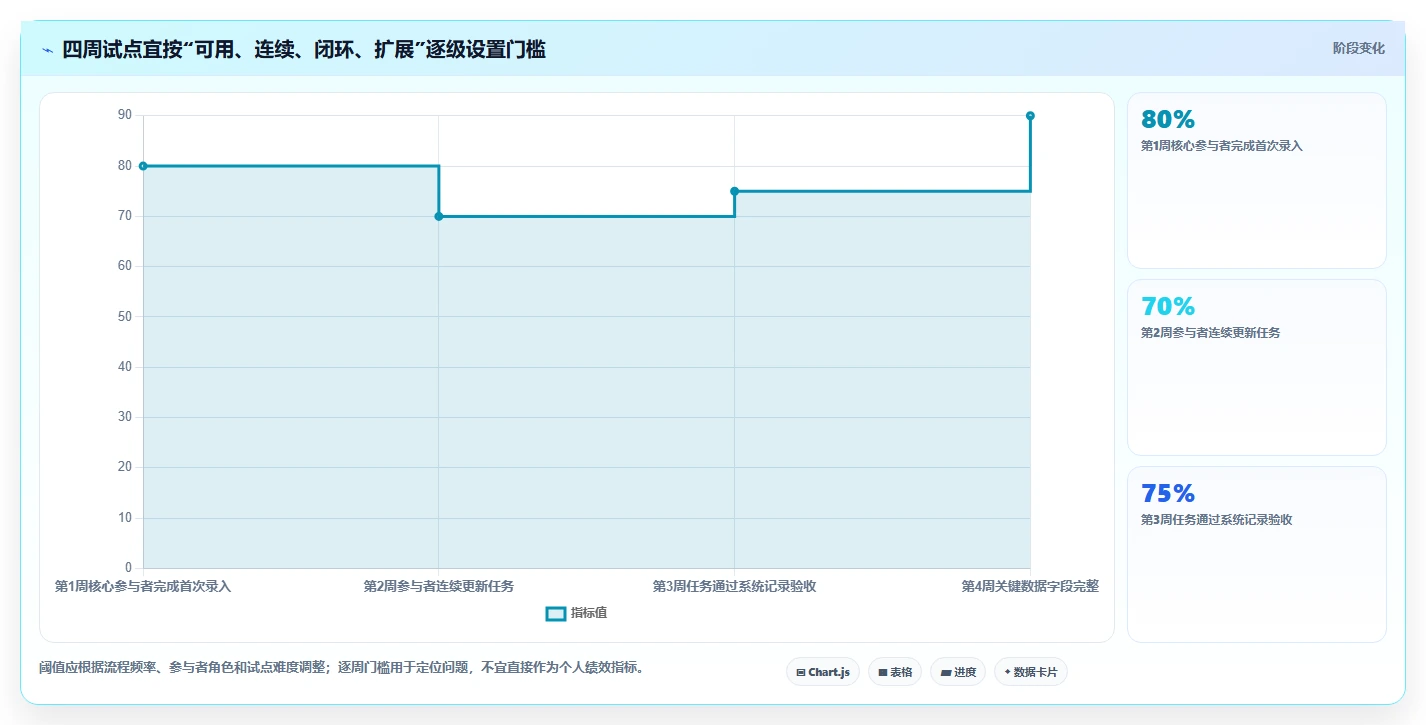Image resolution: width=1426 pixels, height=725 pixels.
Task: Click card caption 第2周参与者连续更新任务
Action: (x=1210, y=333)
